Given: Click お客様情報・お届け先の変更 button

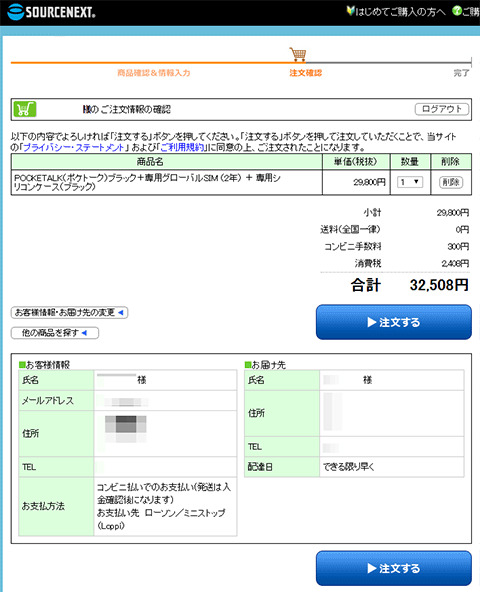Looking at the screenshot, I should (x=69, y=313).
